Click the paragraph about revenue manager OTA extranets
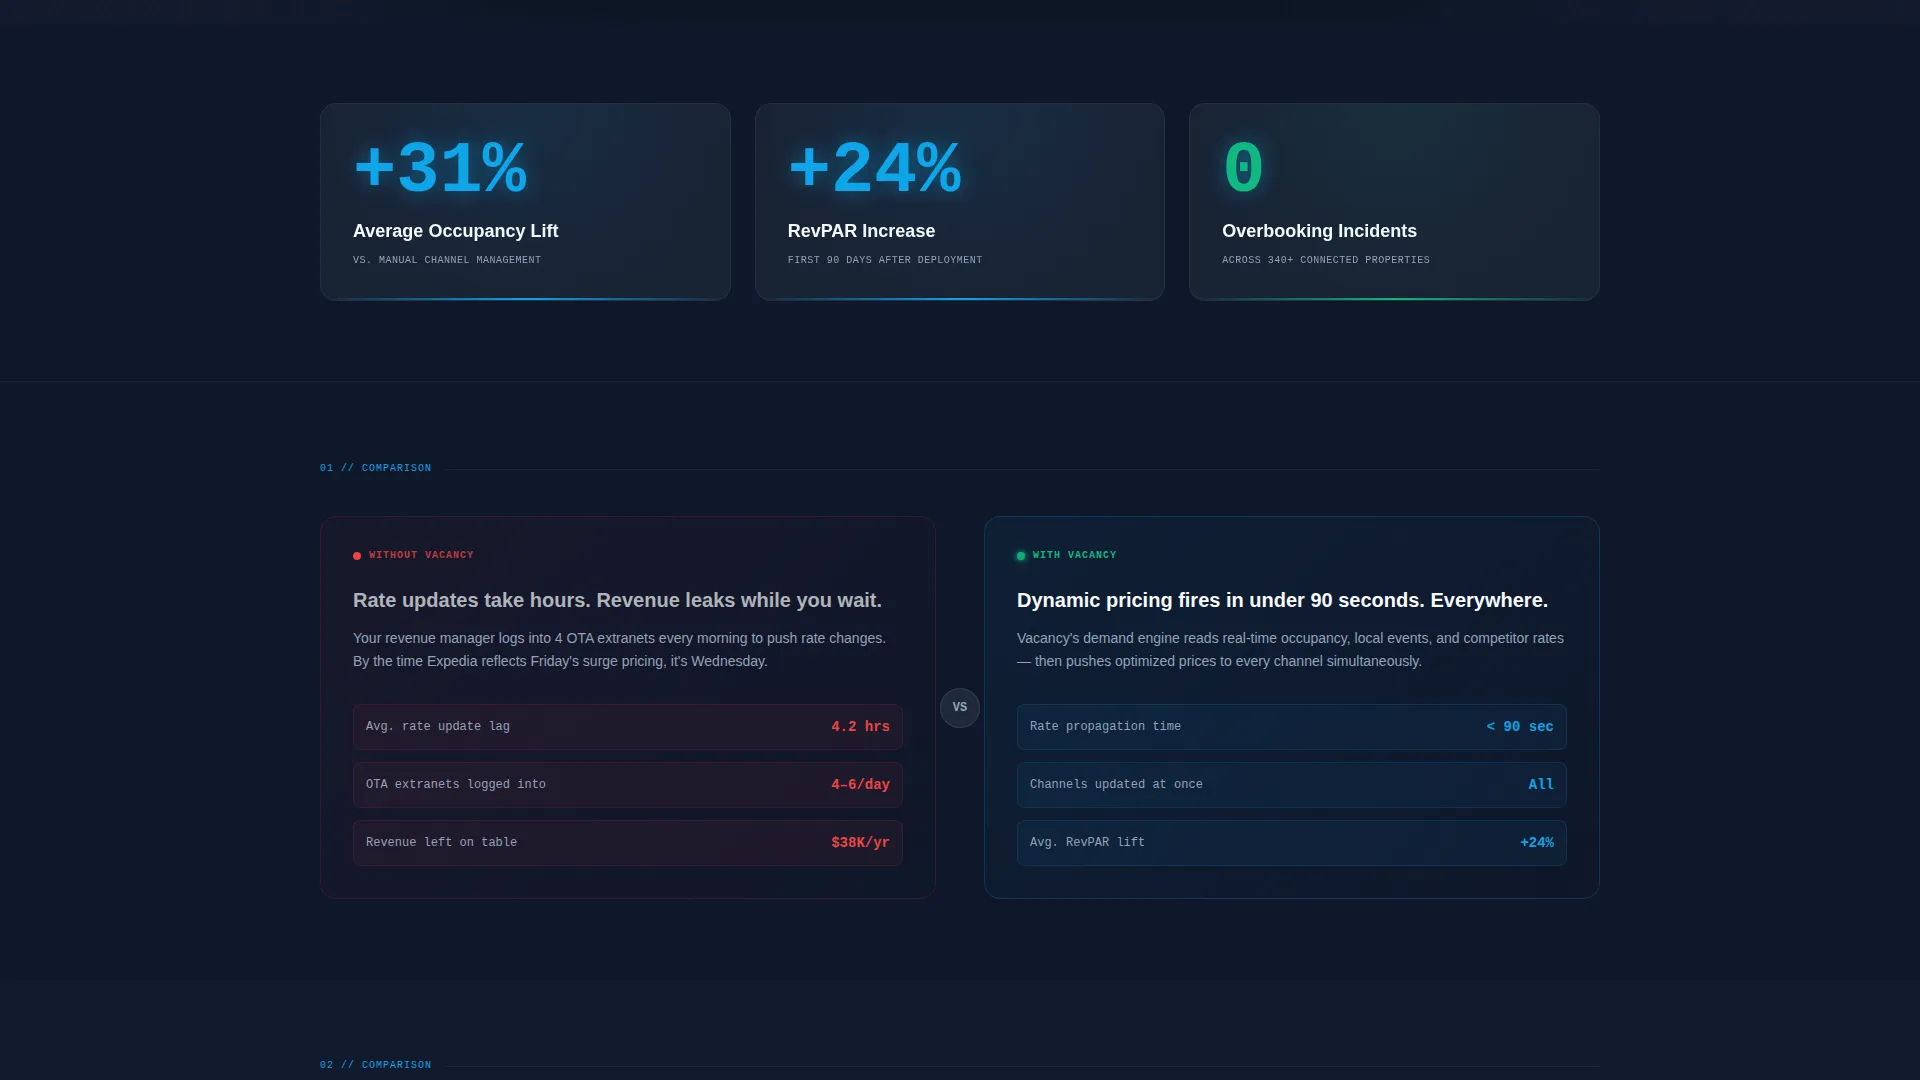 click(619, 650)
